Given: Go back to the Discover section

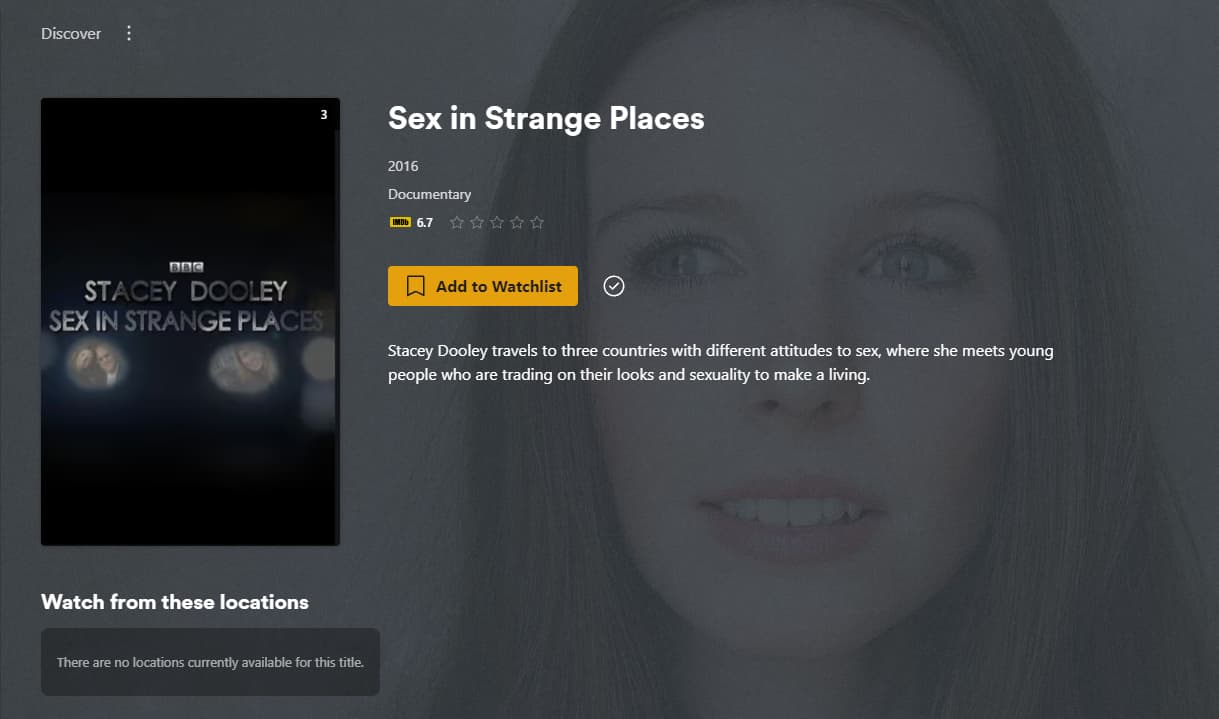Looking at the screenshot, I should click(x=71, y=34).
